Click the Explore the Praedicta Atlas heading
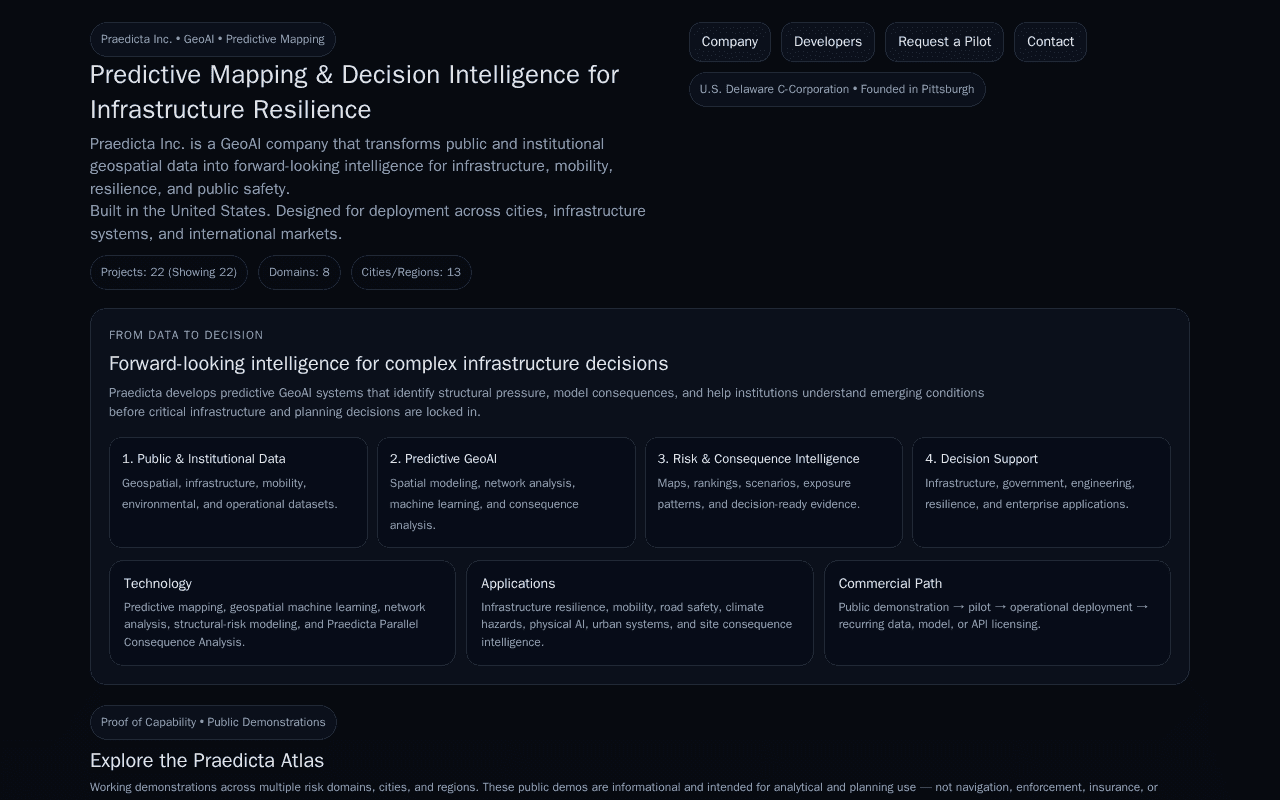Image resolution: width=1280 pixels, height=800 pixels. pos(207,760)
